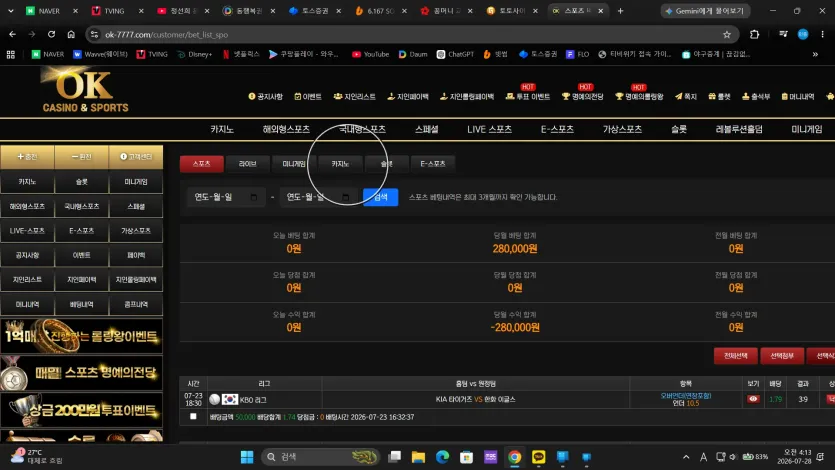Open the ChatGPT bookmark
The width and height of the screenshot is (835, 470).
pyautogui.click(x=455, y=54)
